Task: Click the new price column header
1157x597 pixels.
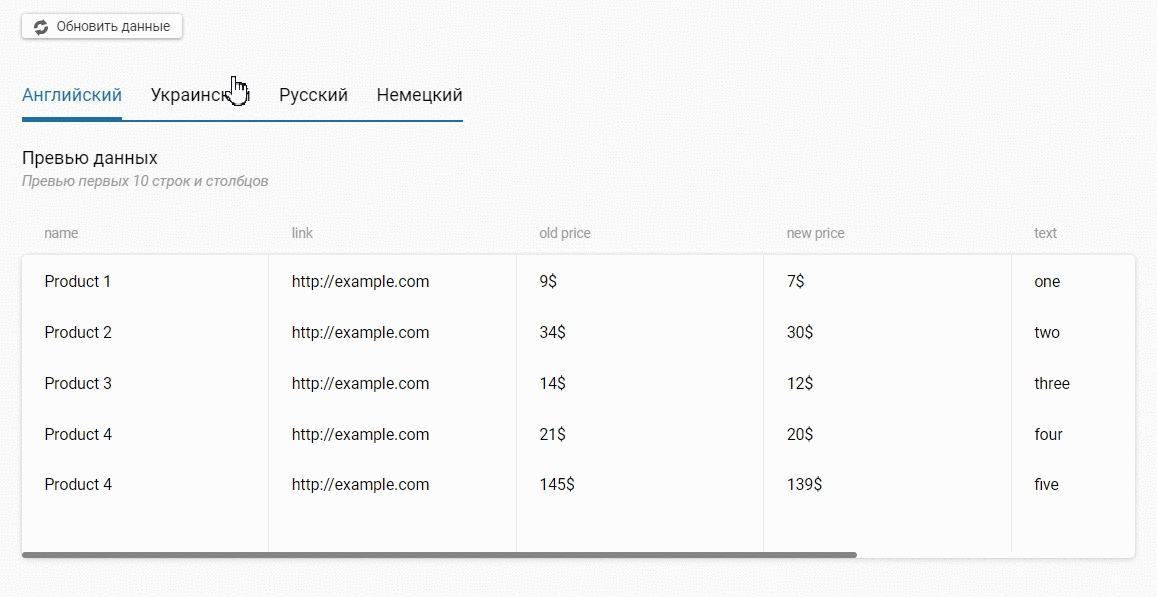Action: click(815, 233)
